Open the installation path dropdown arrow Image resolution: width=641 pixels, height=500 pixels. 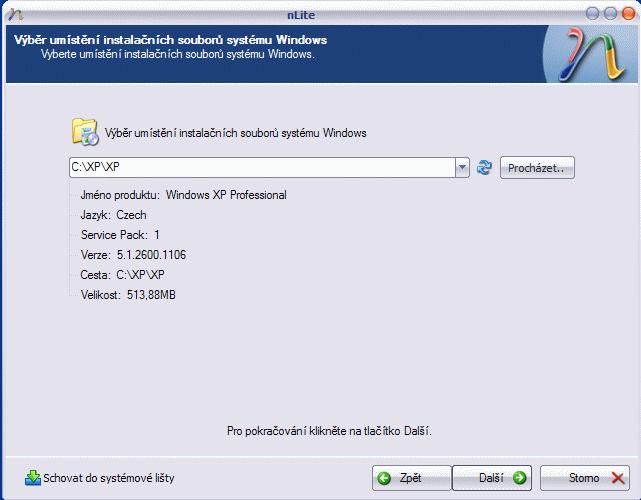(462, 168)
